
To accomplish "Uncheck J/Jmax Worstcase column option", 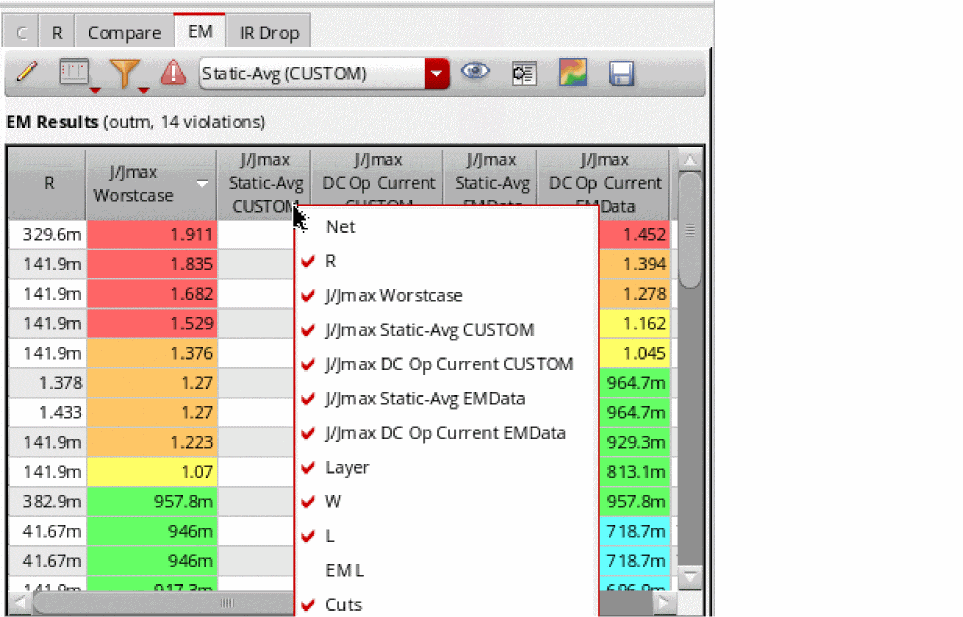I will point(394,296).
